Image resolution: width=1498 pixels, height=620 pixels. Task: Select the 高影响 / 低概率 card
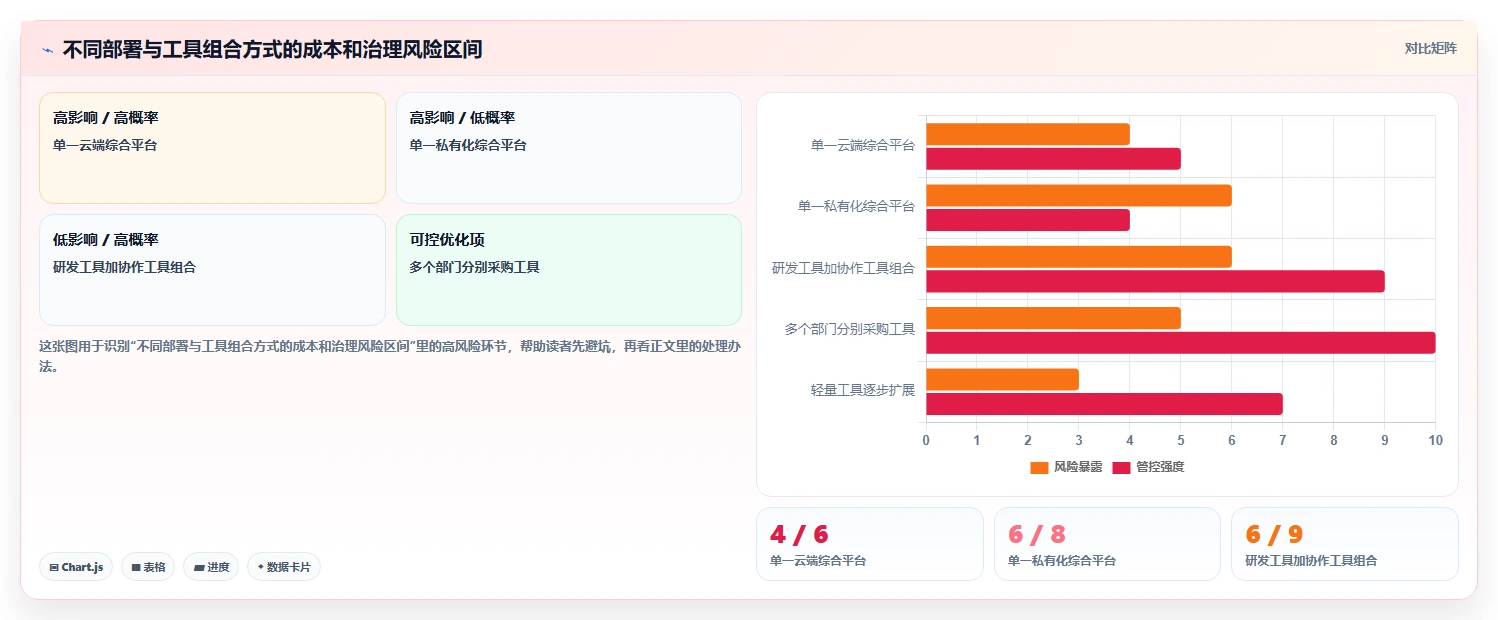tap(569, 148)
